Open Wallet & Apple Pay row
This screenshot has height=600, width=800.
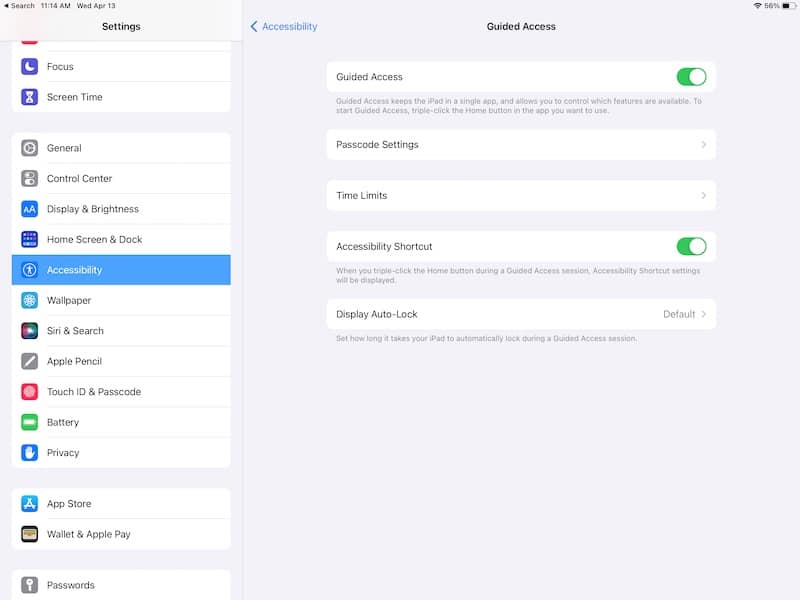[x=121, y=534]
